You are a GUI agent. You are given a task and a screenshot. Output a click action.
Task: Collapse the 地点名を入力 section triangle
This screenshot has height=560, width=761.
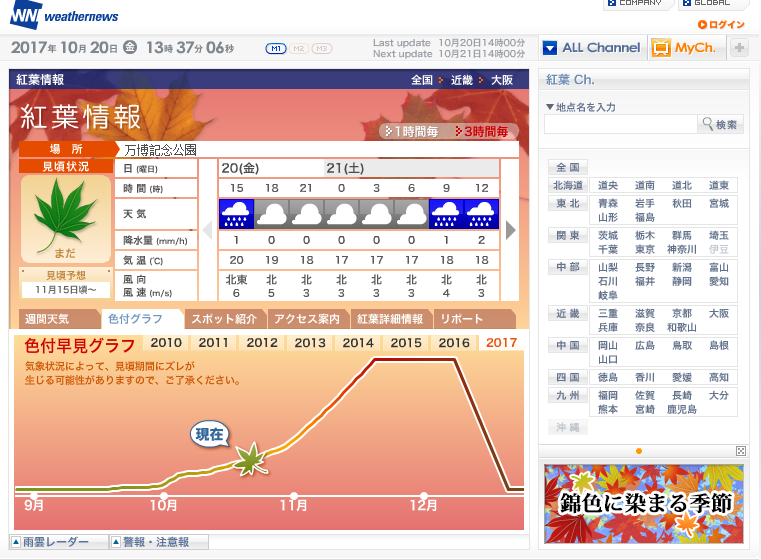click(x=550, y=107)
